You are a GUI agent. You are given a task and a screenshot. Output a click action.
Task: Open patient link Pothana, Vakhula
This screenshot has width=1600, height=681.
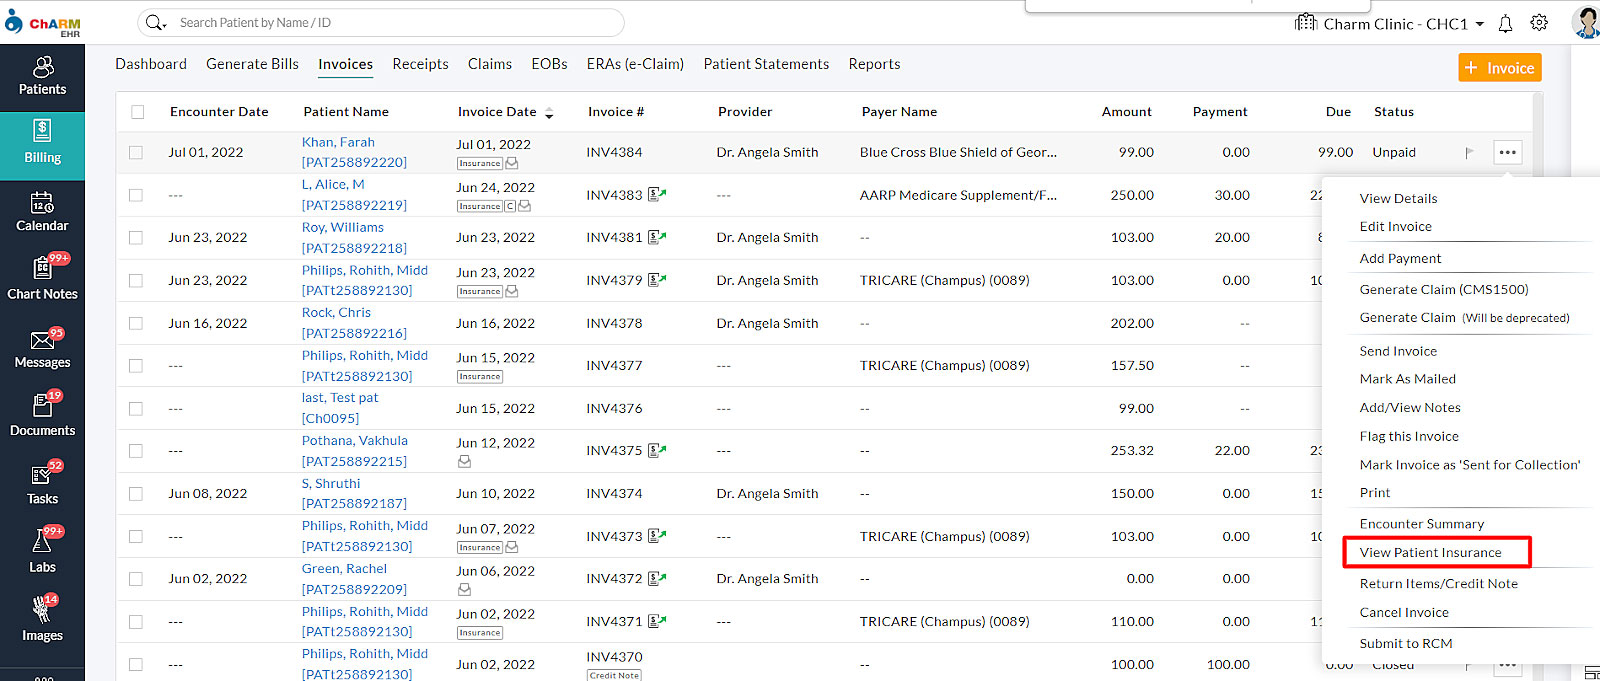[x=355, y=440]
